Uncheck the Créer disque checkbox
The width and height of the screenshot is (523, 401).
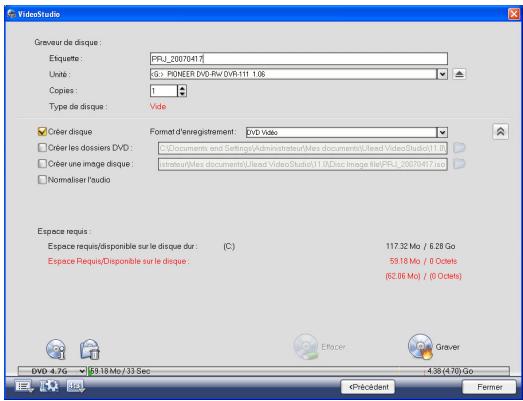(x=42, y=131)
